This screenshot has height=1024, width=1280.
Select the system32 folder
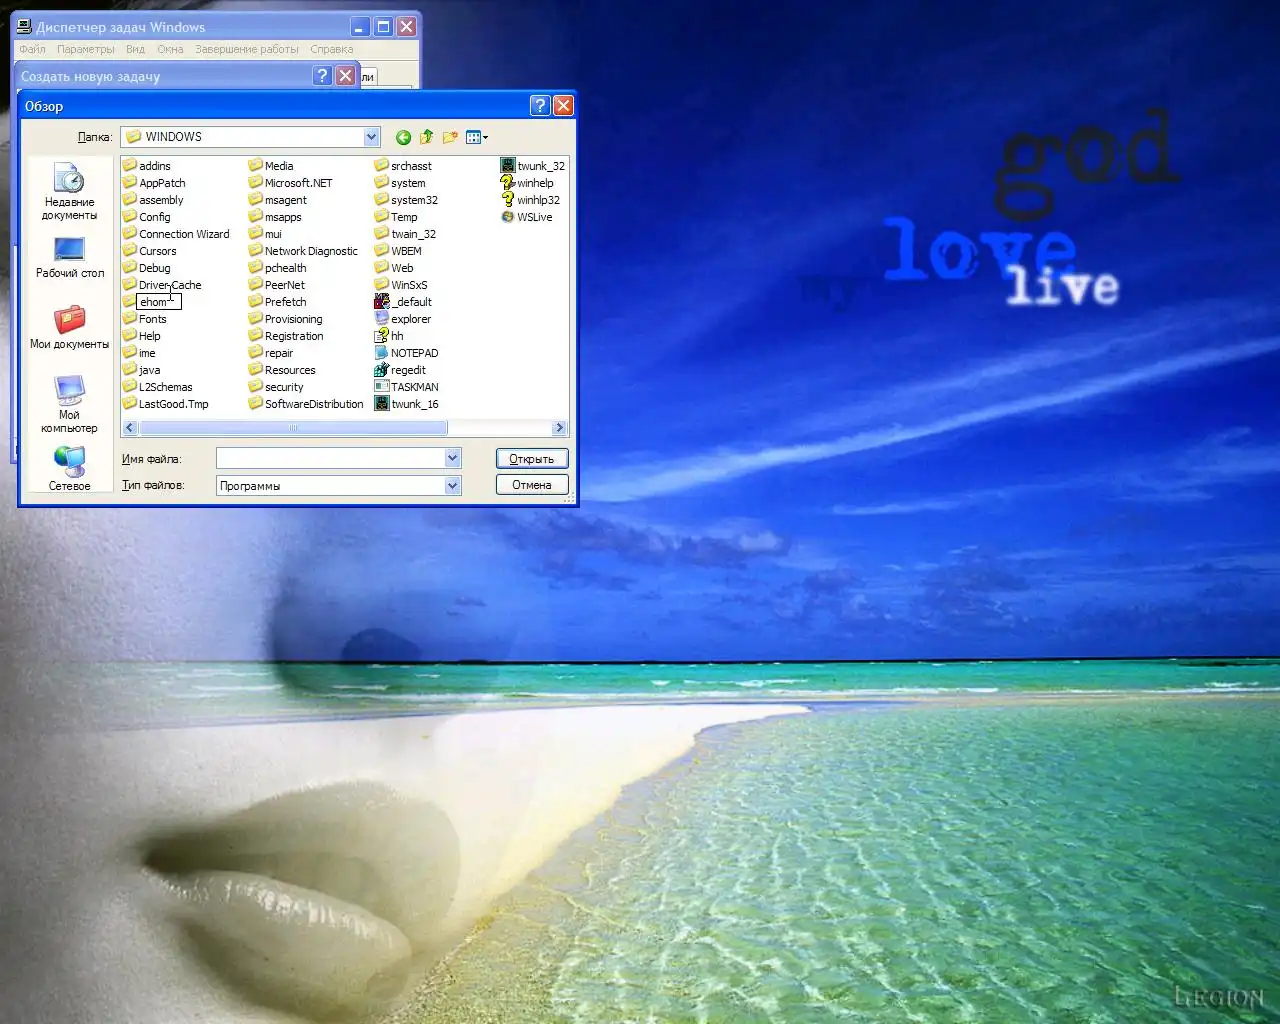click(x=406, y=200)
